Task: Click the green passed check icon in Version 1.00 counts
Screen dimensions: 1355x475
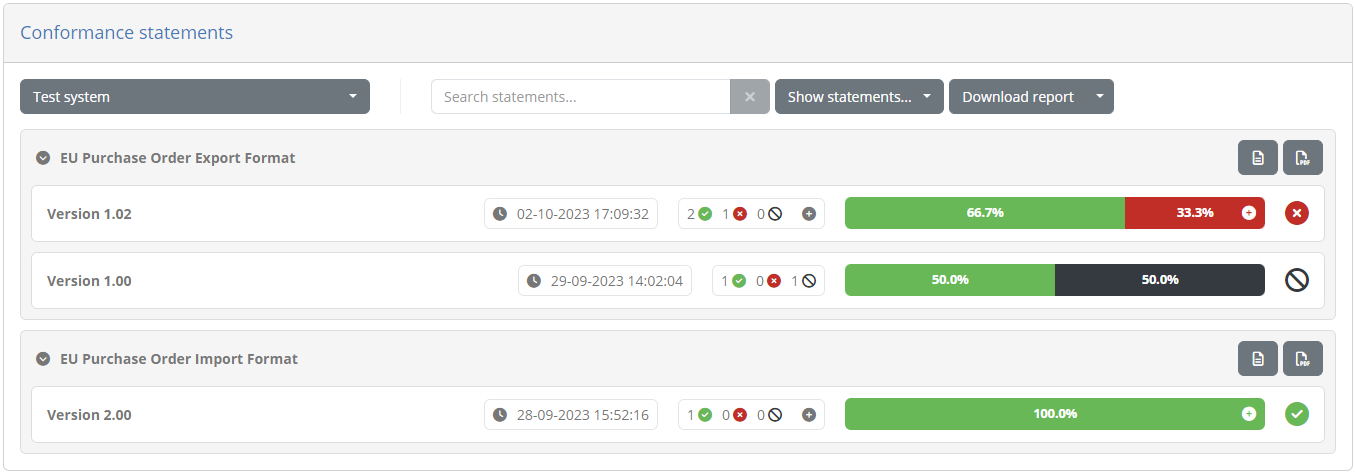Action: pyautogui.click(x=739, y=281)
